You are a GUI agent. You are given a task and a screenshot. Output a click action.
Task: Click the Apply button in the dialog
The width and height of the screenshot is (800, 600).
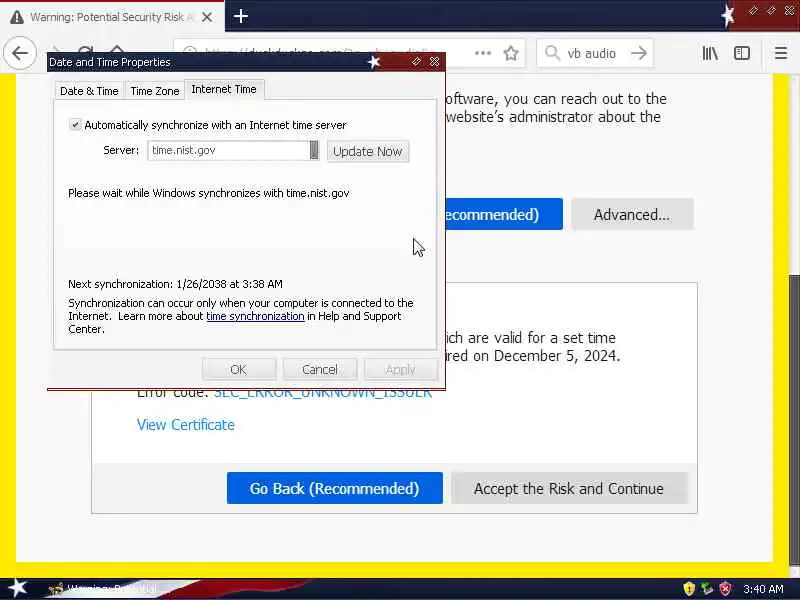401,369
